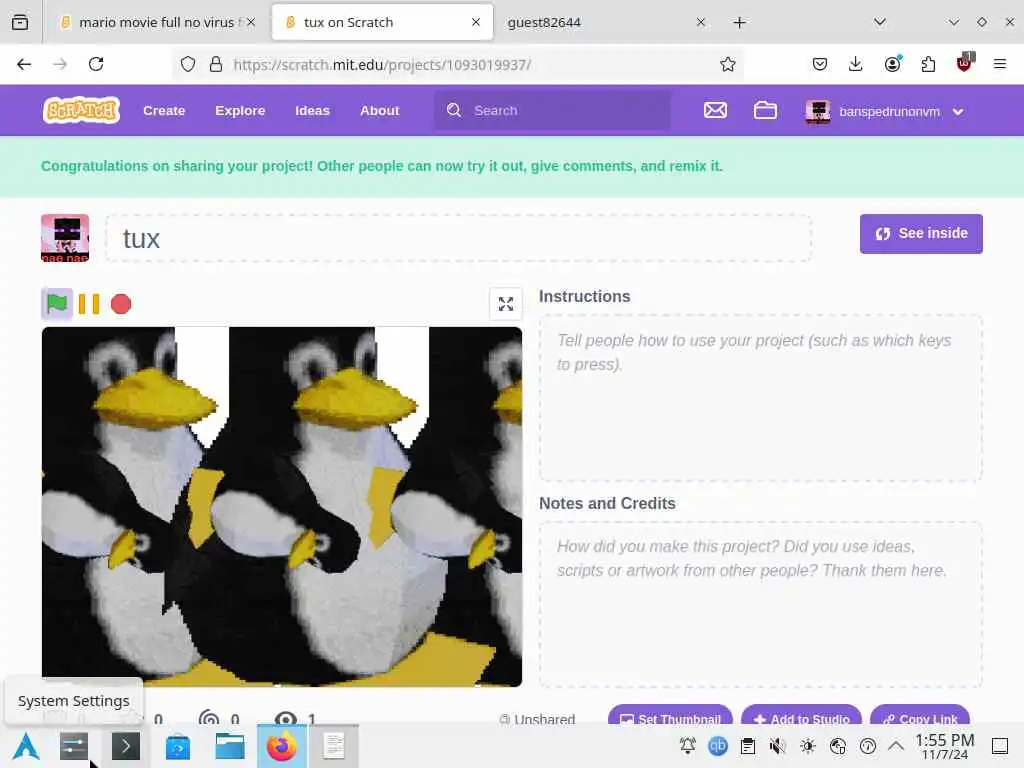Open the Explore page
Screen dimensions: 1024x768
pyautogui.click(x=240, y=110)
